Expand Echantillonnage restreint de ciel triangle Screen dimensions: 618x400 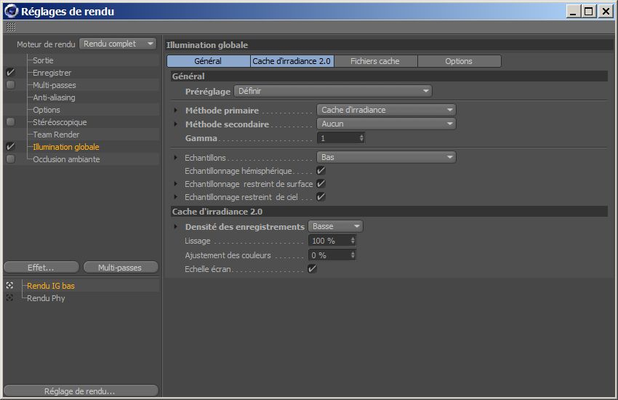(176, 197)
